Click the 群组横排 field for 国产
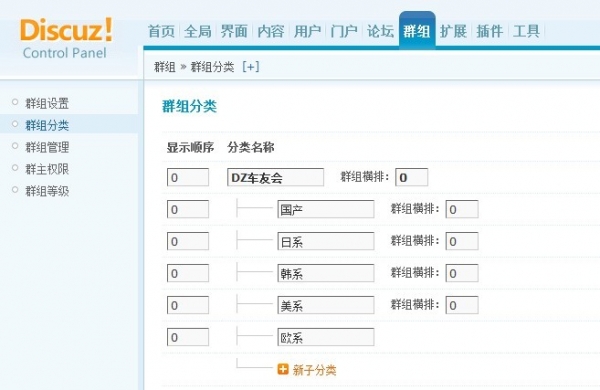The width and height of the screenshot is (600, 390). point(462,209)
